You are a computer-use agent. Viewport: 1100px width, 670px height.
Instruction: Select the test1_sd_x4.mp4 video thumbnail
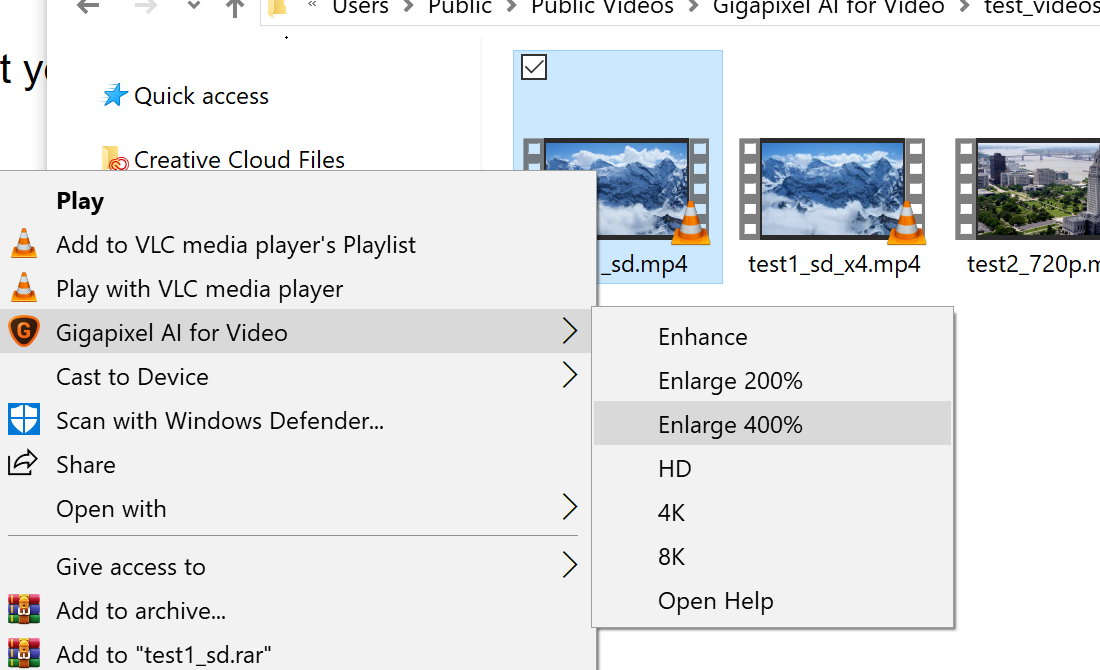tap(833, 189)
